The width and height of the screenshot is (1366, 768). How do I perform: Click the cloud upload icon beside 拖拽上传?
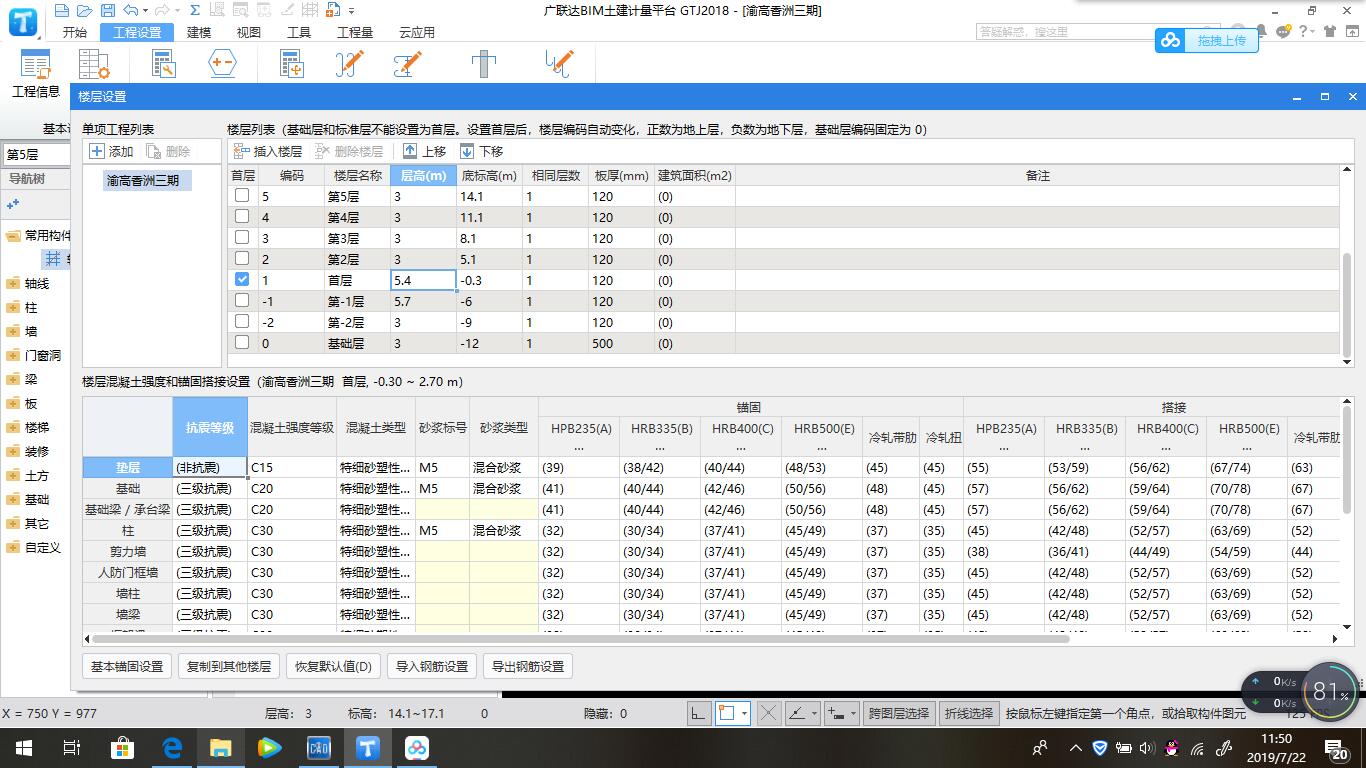pos(1169,40)
